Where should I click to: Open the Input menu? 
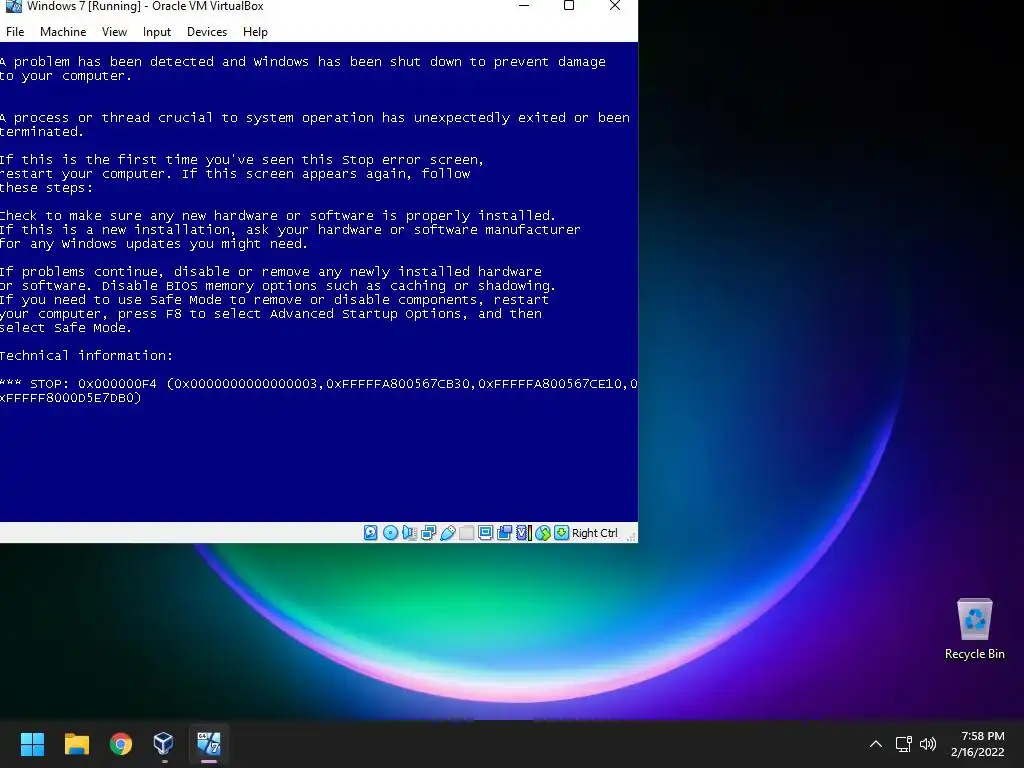coord(157,31)
